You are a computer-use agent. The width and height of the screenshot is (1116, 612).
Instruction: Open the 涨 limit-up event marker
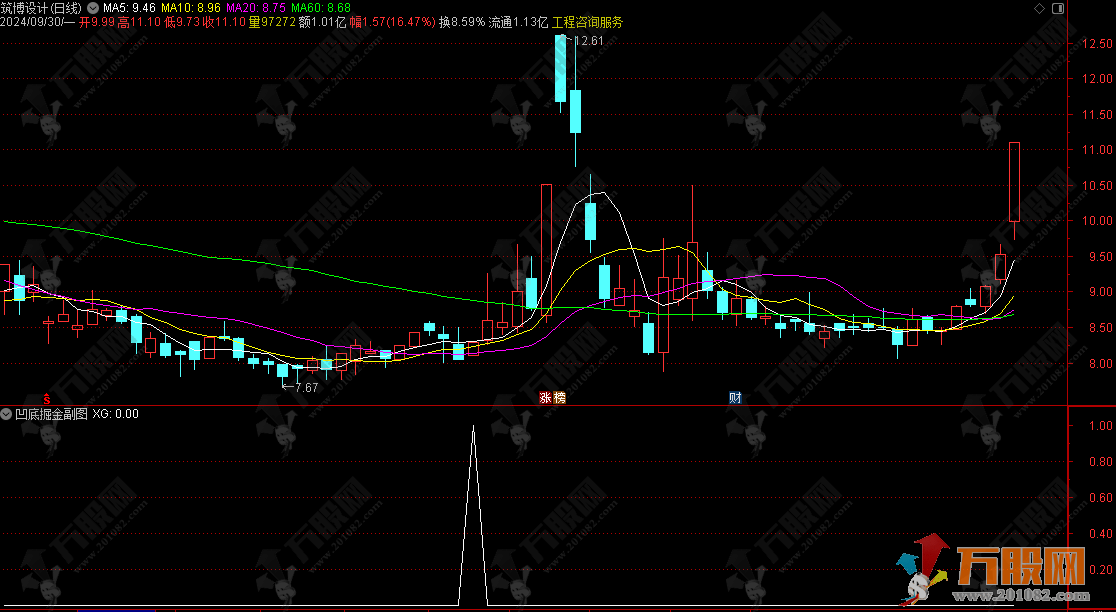pyautogui.click(x=545, y=398)
